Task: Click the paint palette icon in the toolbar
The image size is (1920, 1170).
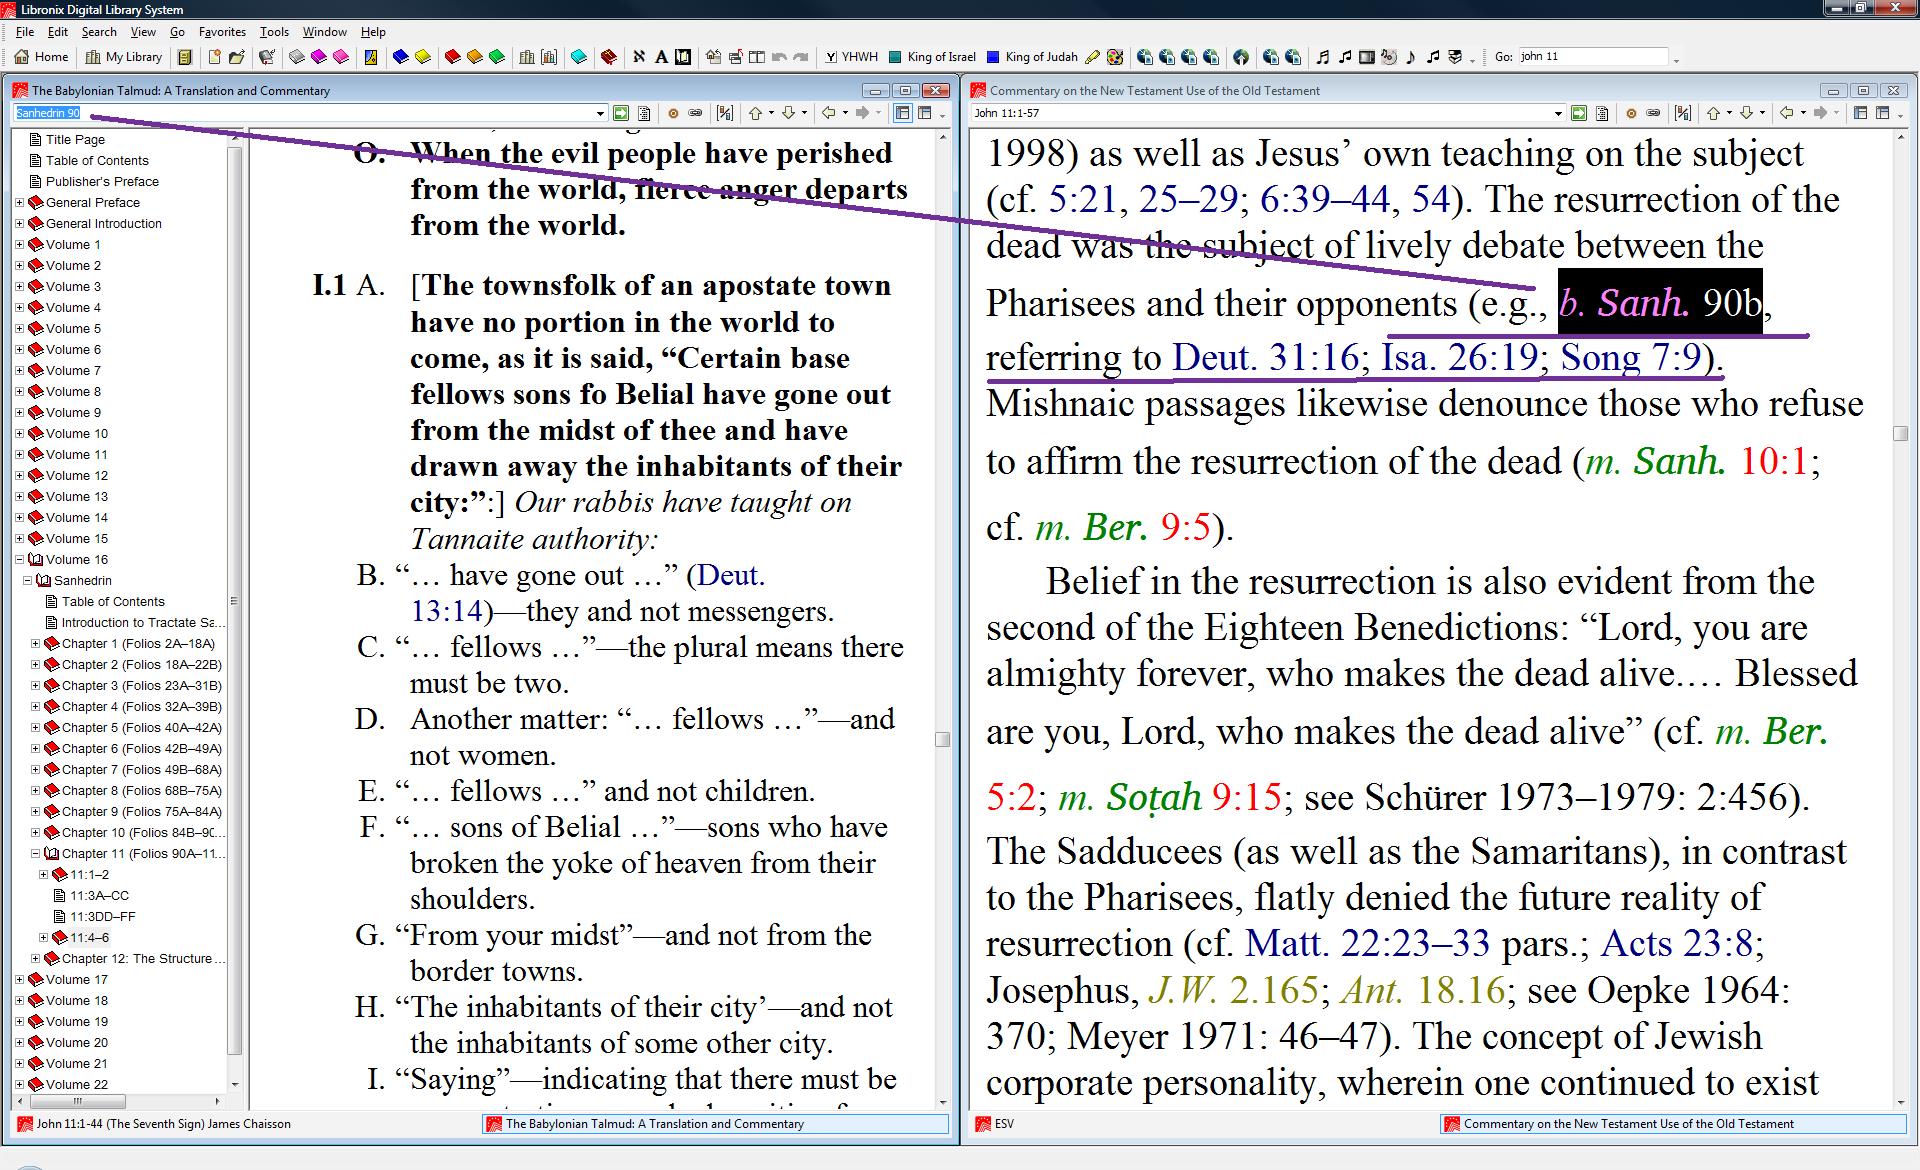Action: tap(1116, 57)
